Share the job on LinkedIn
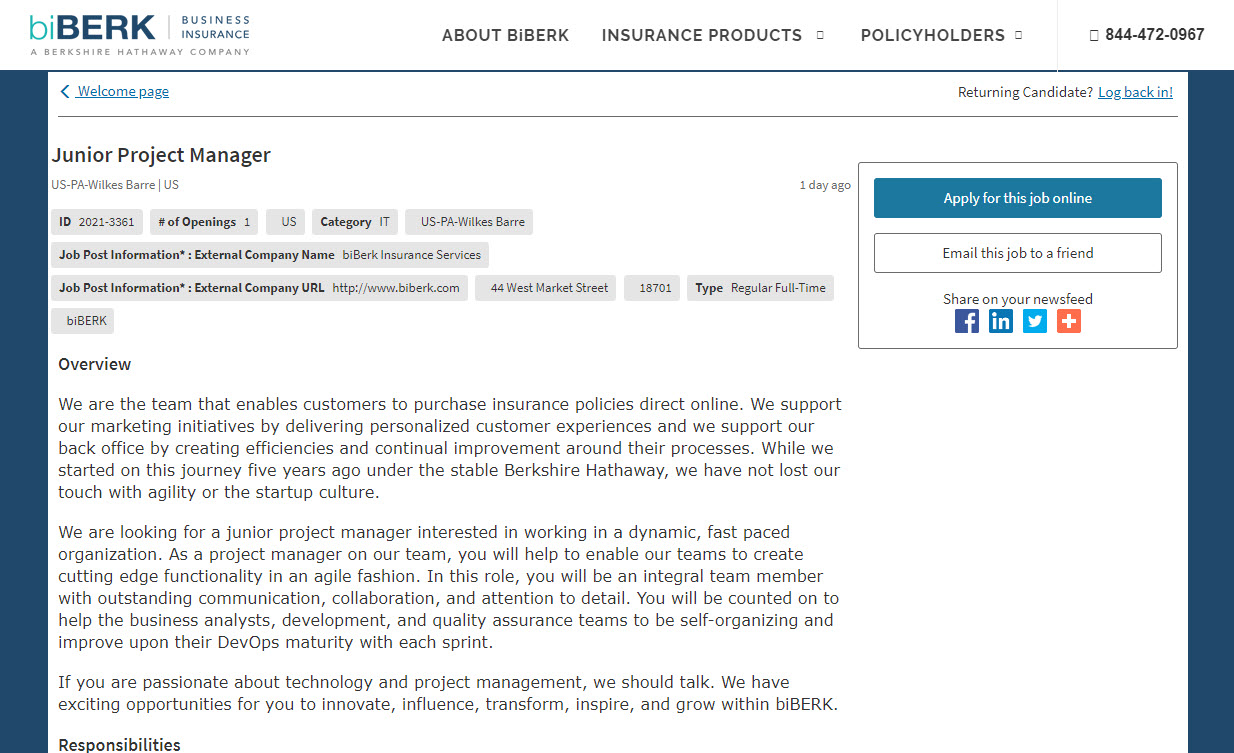 (1001, 321)
